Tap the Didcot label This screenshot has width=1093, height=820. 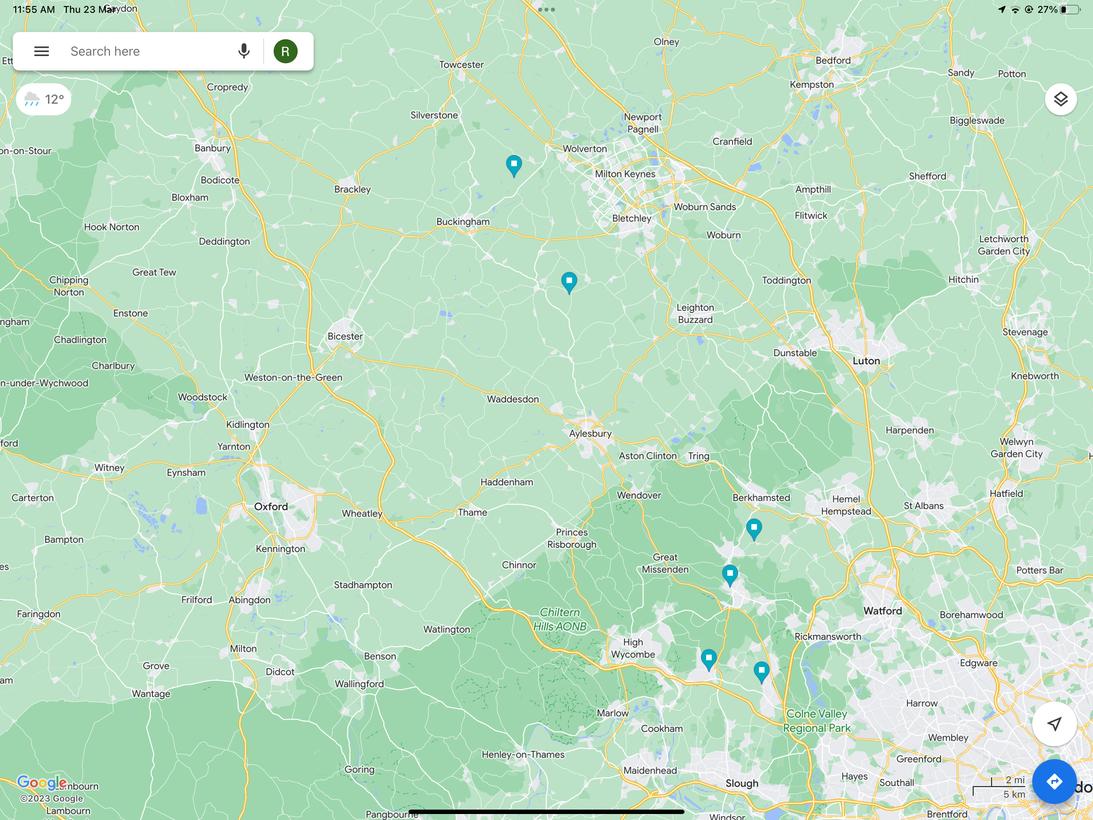(x=280, y=671)
